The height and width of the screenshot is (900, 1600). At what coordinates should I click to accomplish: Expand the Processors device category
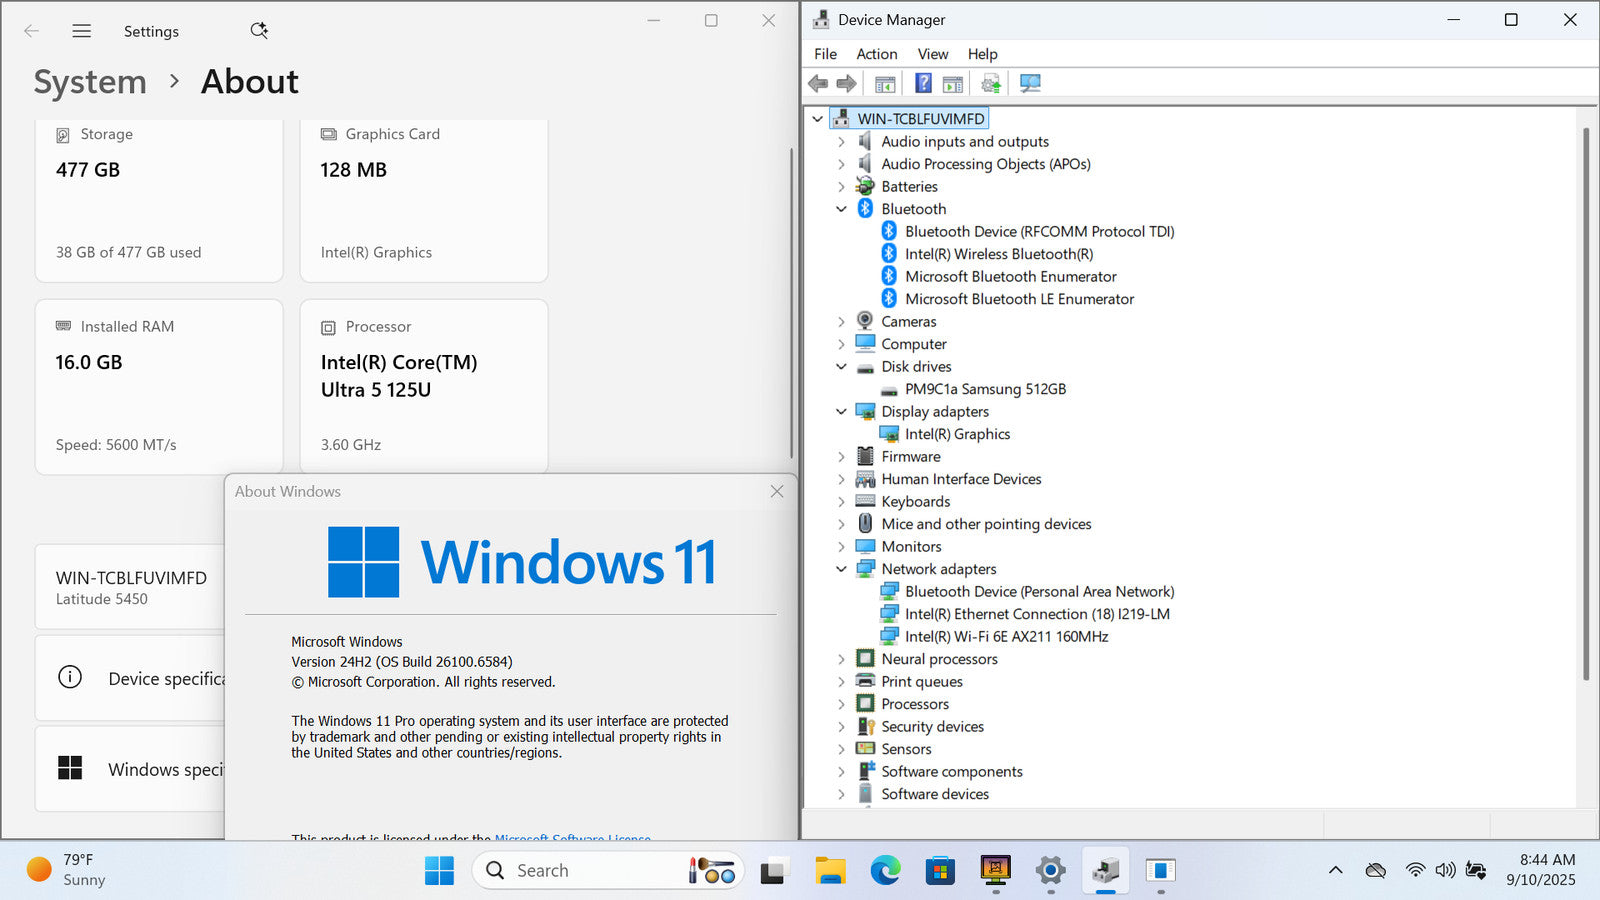click(841, 704)
